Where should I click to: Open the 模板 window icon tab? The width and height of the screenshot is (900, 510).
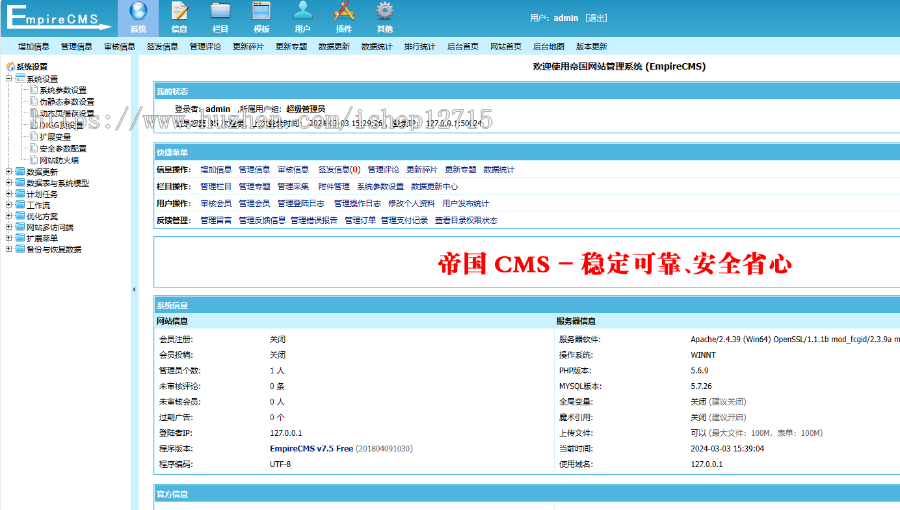(x=261, y=18)
